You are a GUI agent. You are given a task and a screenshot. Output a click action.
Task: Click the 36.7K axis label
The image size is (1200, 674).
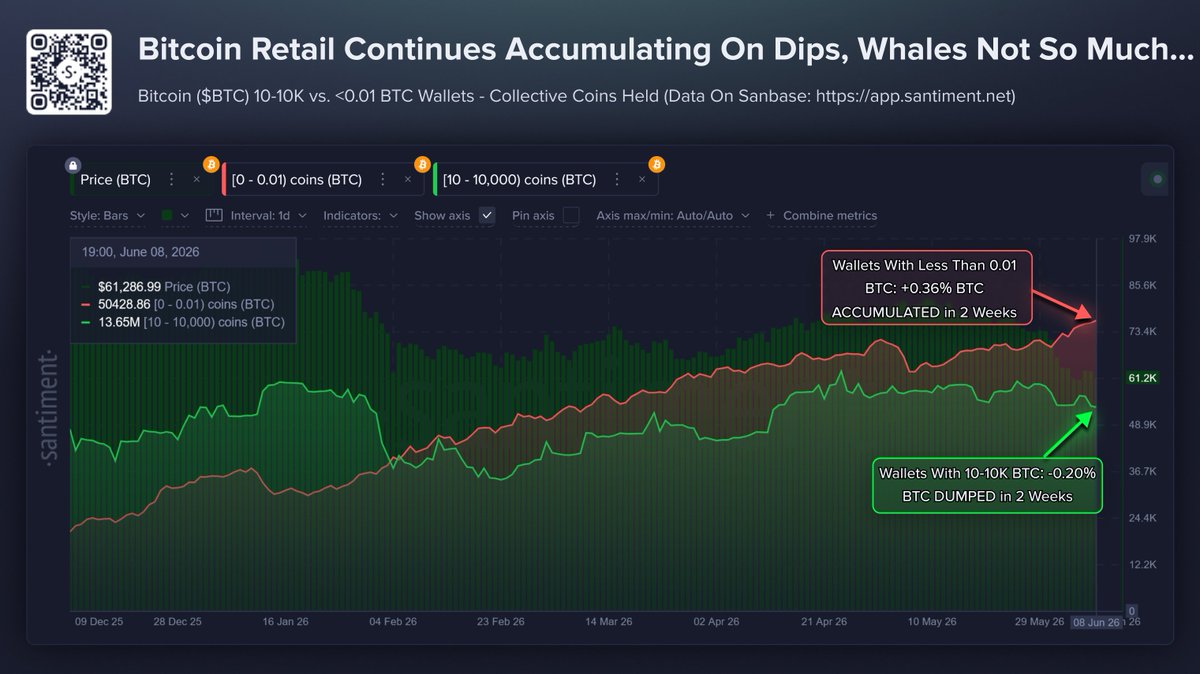(1142, 471)
